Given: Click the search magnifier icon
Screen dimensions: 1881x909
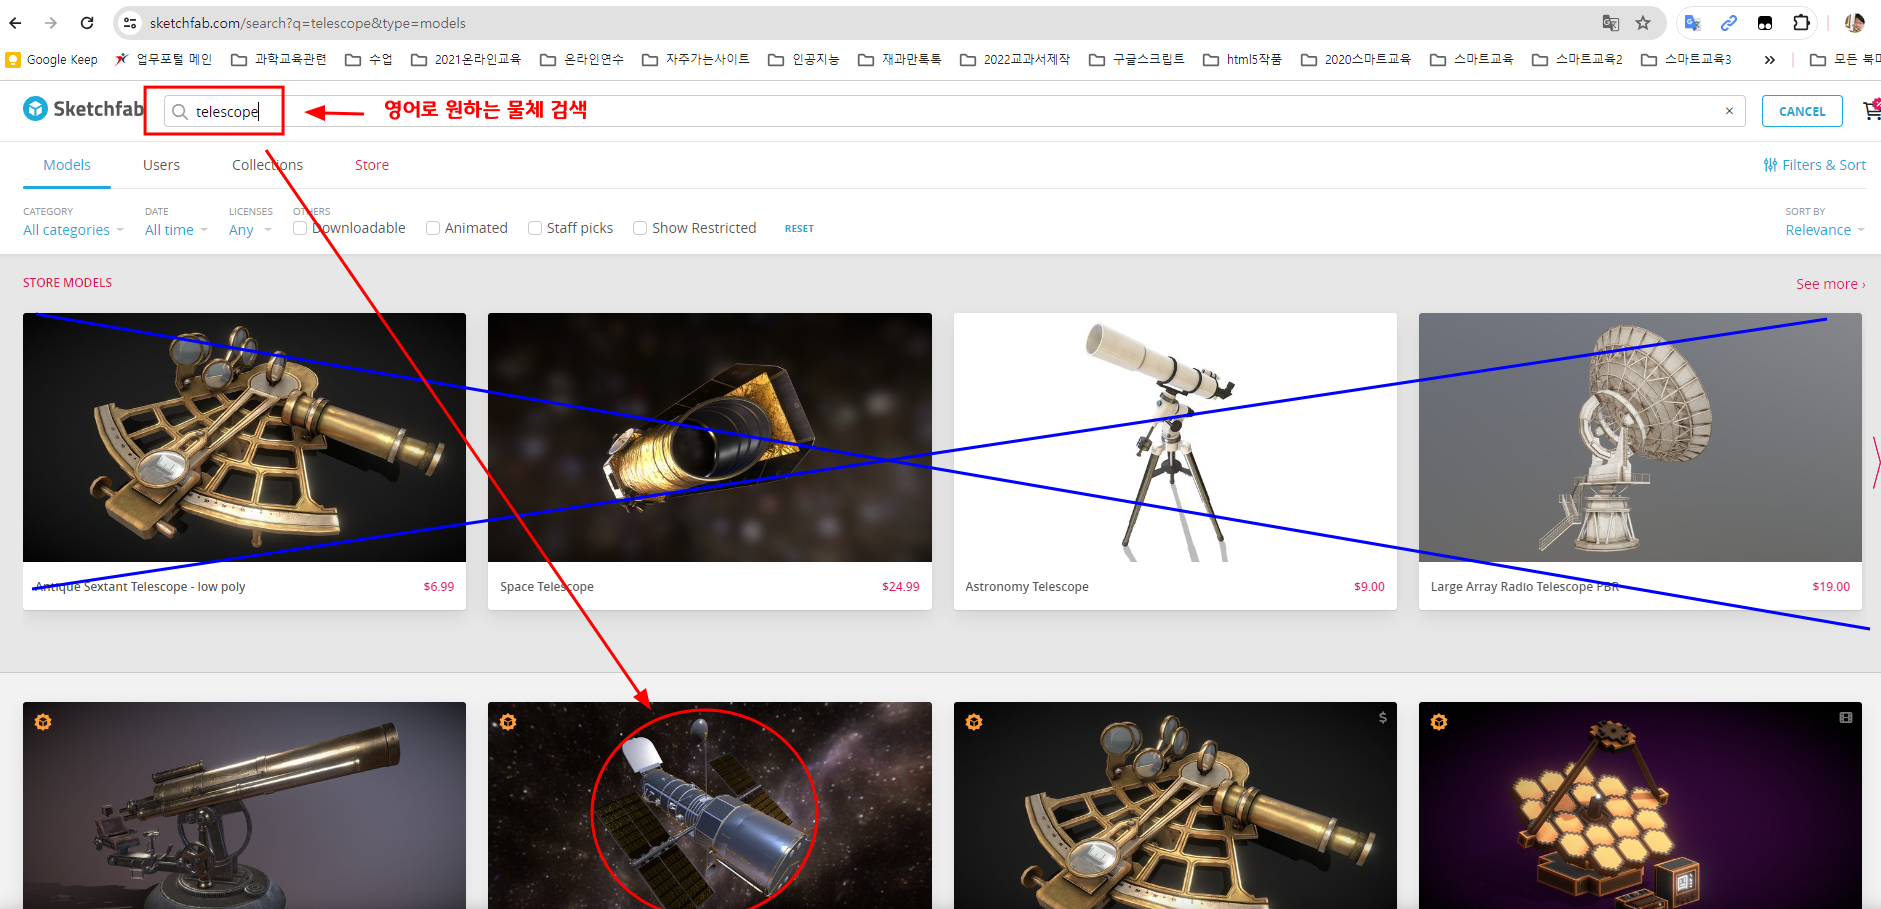Looking at the screenshot, I should [180, 112].
